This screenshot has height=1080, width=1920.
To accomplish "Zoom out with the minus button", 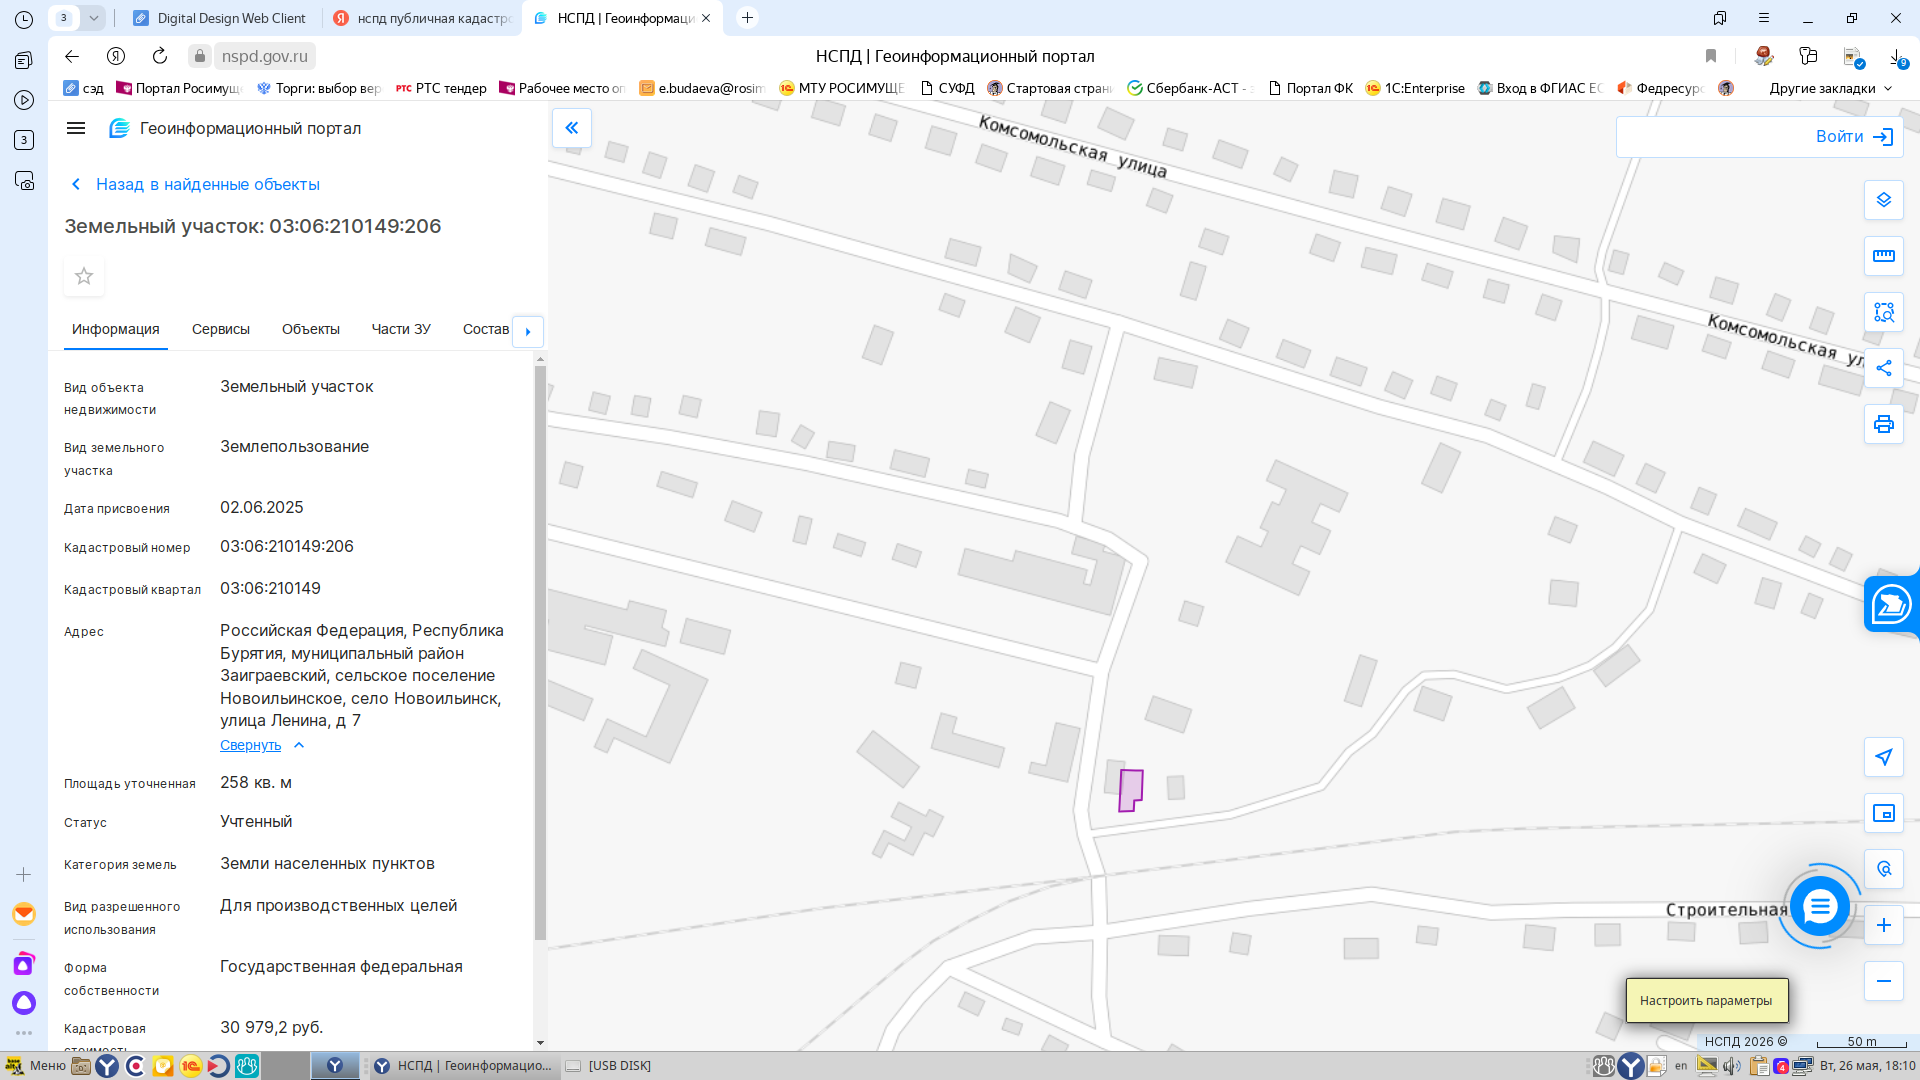I will (1883, 981).
